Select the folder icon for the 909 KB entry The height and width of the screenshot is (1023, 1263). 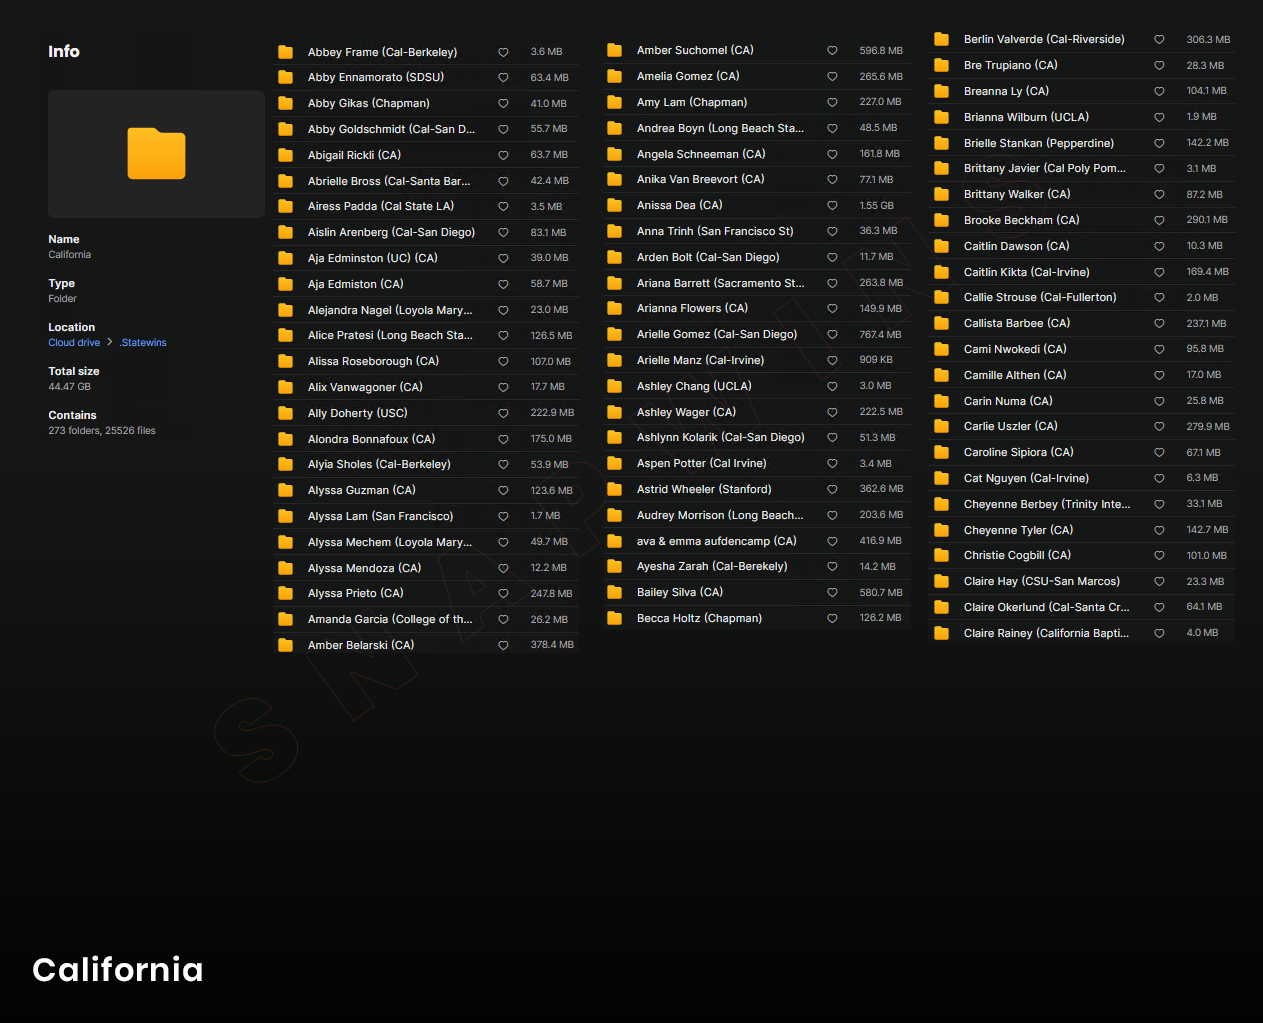pos(615,360)
